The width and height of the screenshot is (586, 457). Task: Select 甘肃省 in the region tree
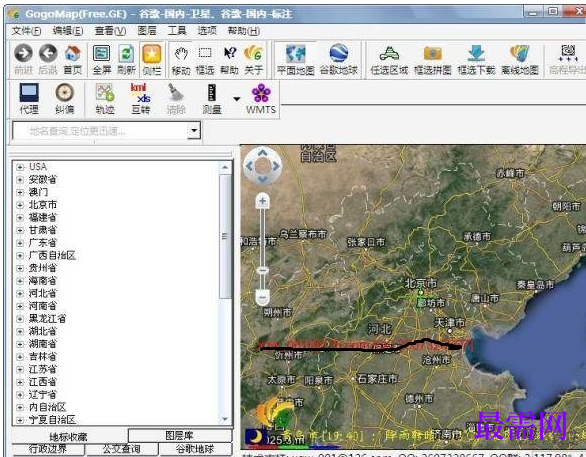pyautogui.click(x=43, y=230)
